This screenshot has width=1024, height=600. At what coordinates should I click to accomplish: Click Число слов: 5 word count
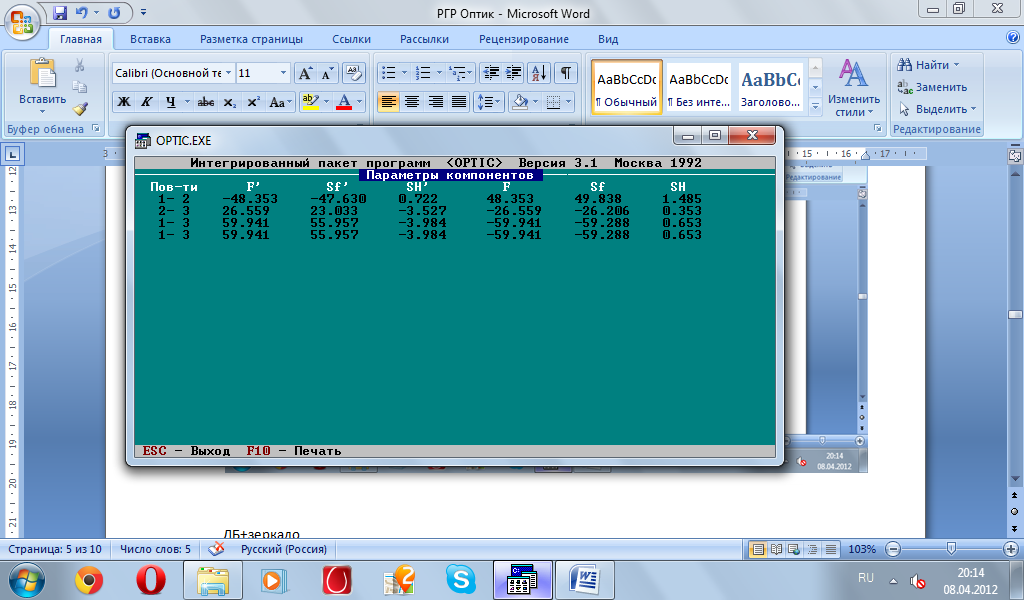click(x=155, y=549)
